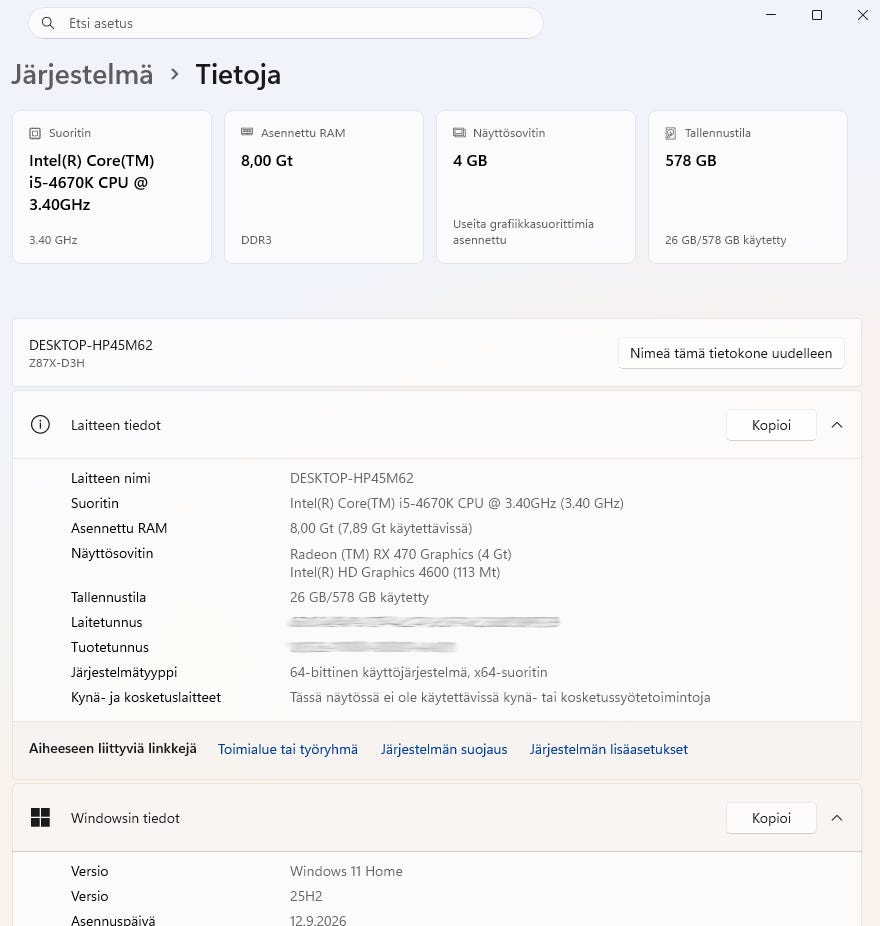The width and height of the screenshot is (880, 926).
Task: Click the Laitteen tiedot info icon
Action: pos(40,425)
